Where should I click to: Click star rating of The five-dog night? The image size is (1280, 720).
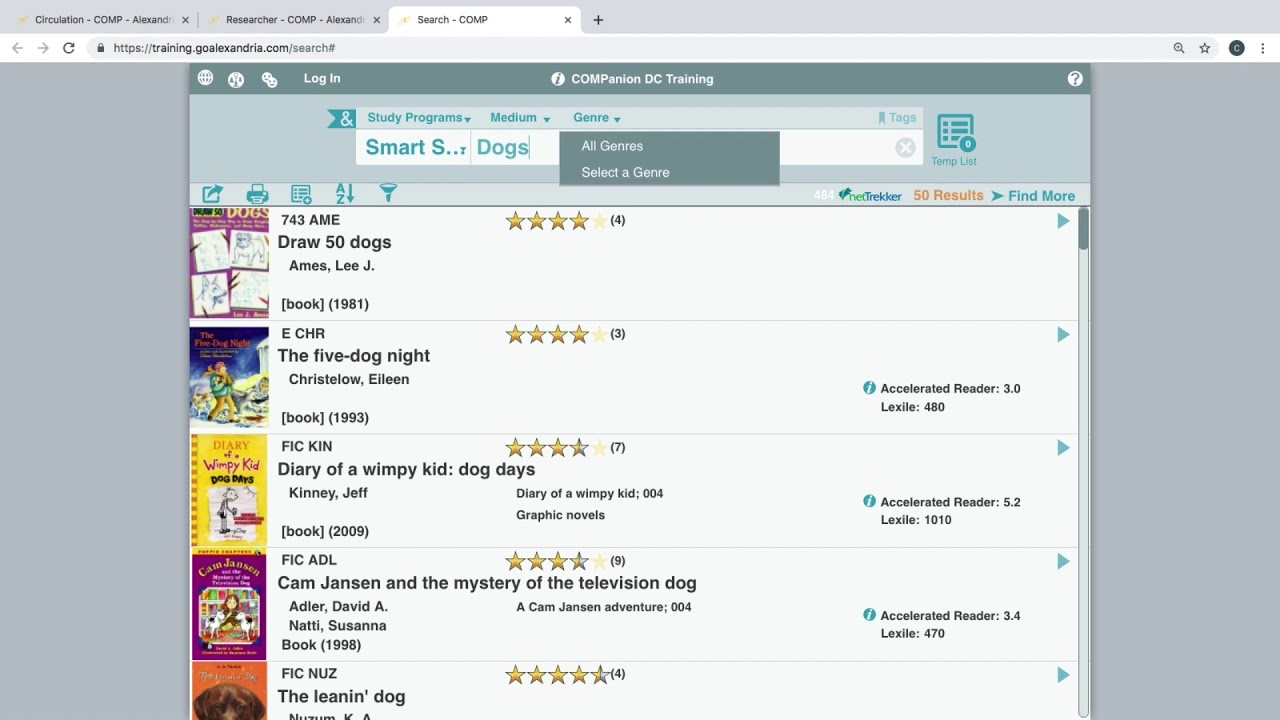click(556, 334)
